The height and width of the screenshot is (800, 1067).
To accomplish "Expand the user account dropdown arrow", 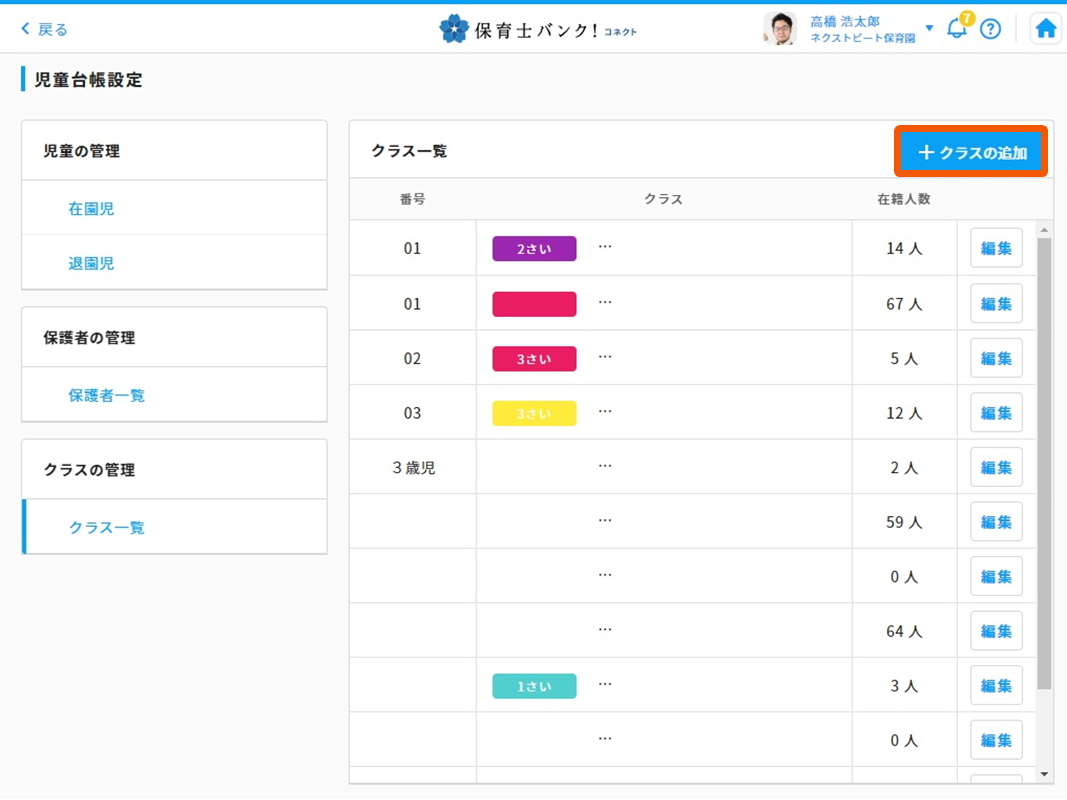I will click(929, 28).
